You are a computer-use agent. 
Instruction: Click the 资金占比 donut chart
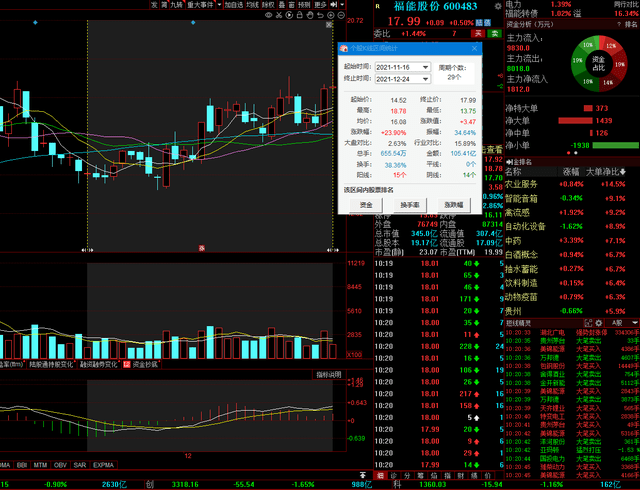point(597,62)
